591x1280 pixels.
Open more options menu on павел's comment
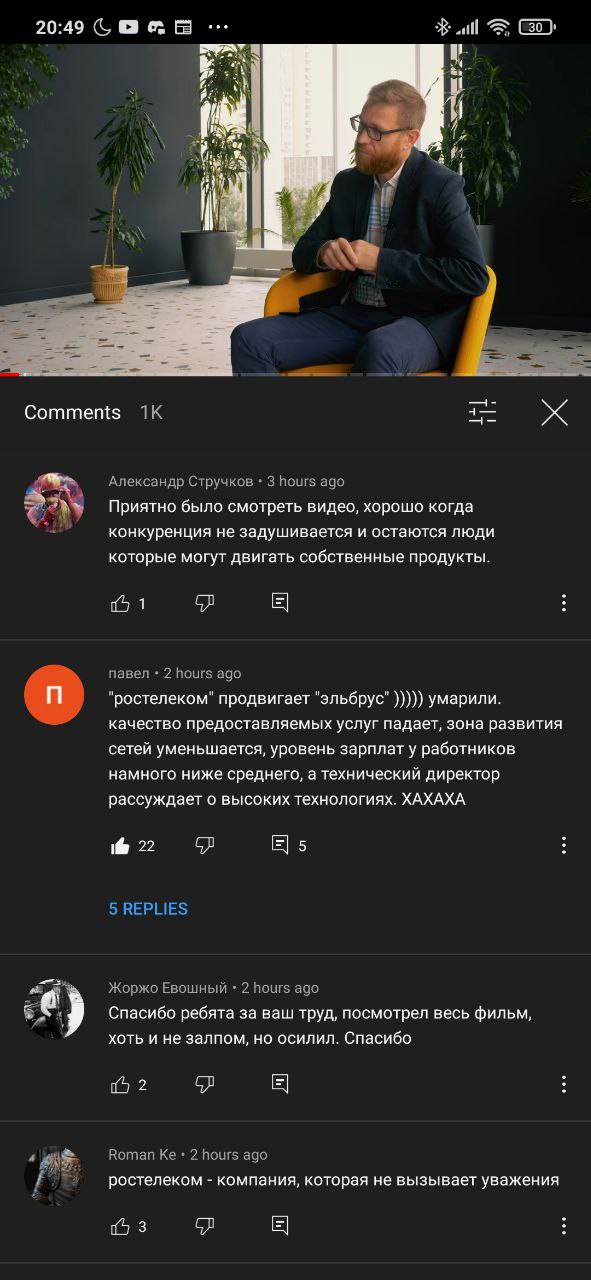pyautogui.click(x=564, y=846)
